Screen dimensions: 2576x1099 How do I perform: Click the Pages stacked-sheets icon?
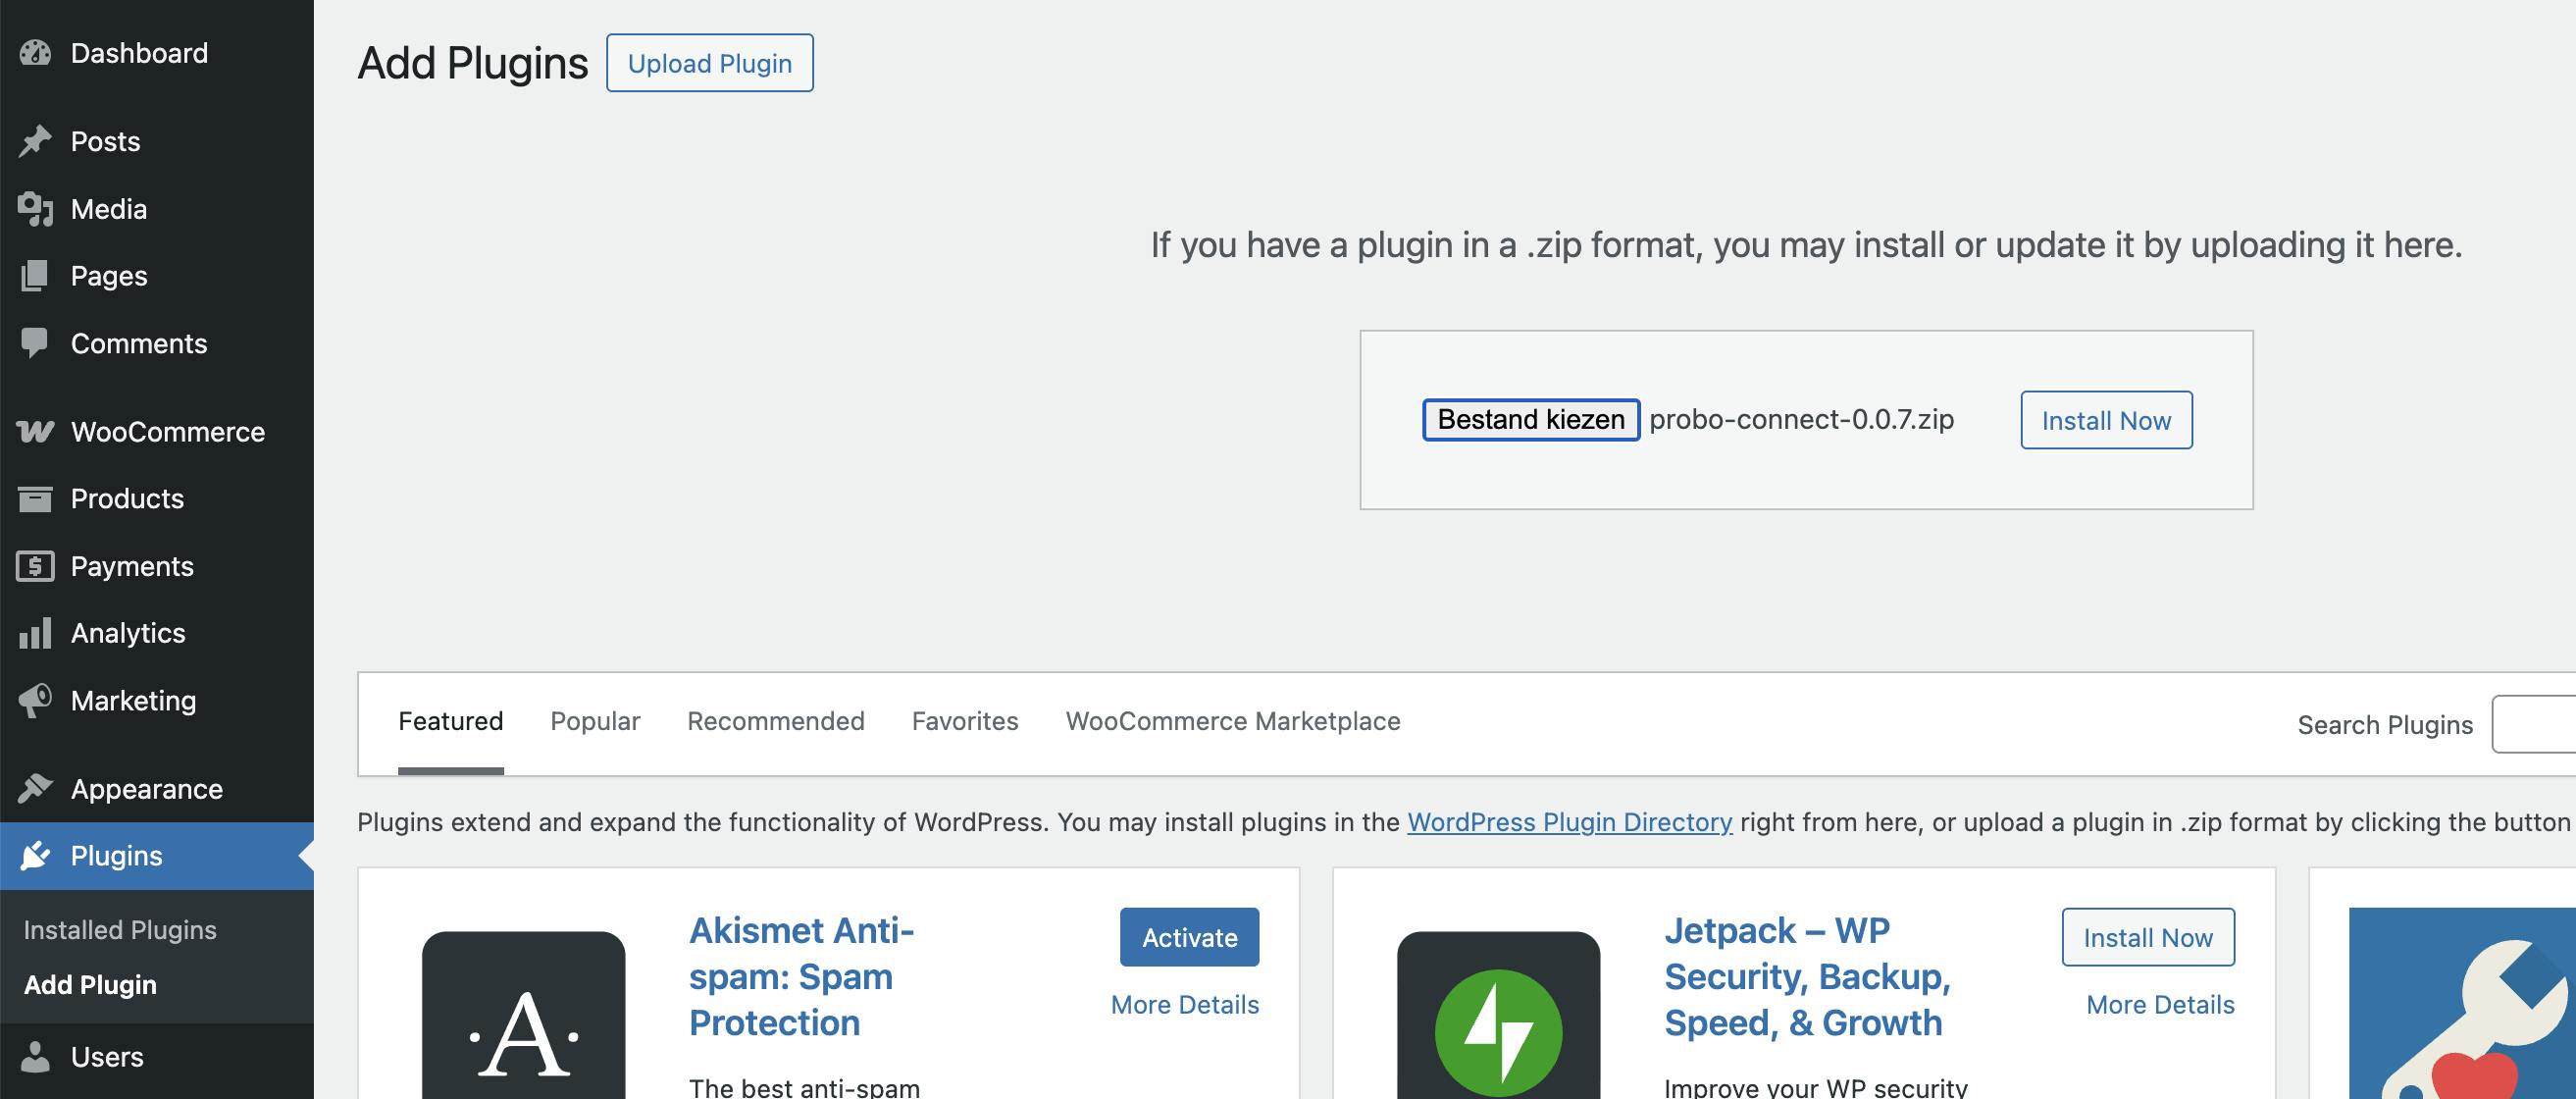pos(35,276)
